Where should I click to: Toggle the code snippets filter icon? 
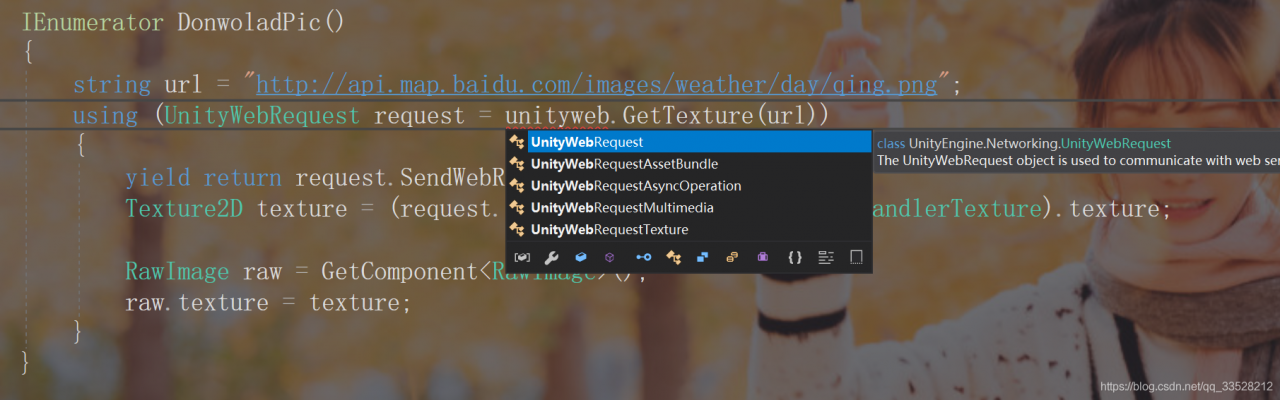(x=856, y=257)
